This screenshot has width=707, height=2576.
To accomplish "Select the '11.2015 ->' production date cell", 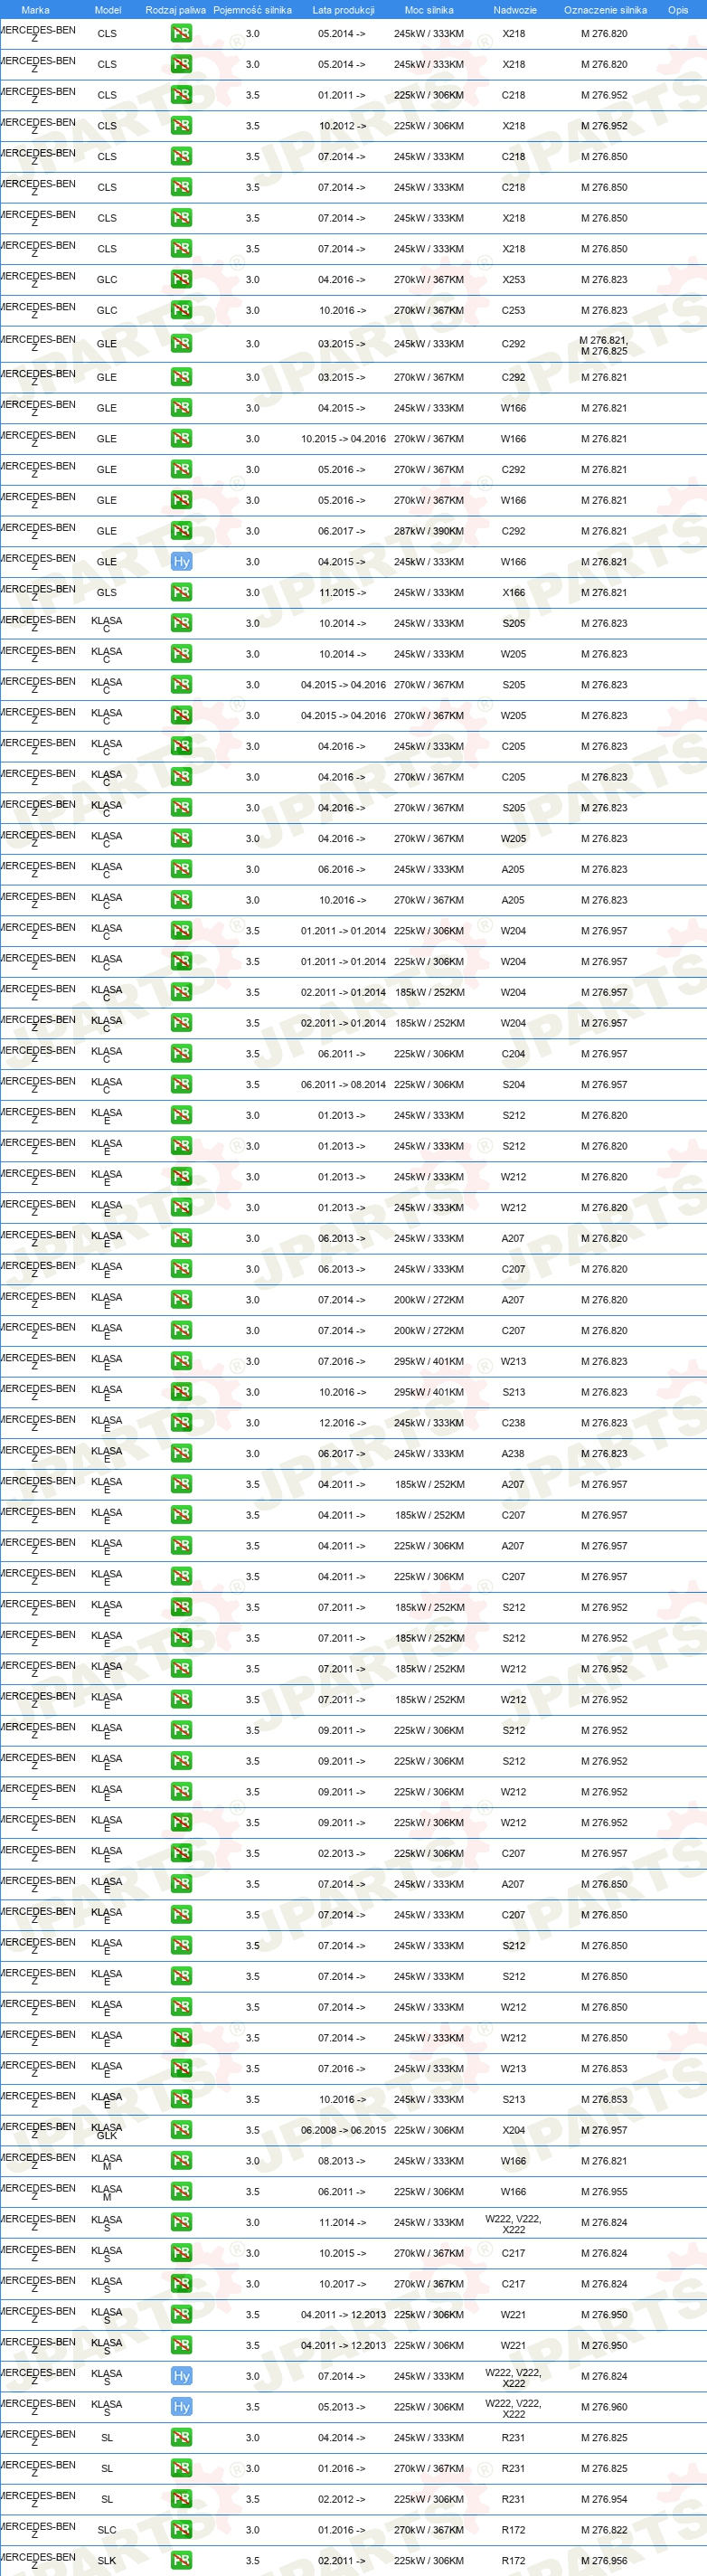I will pos(342,592).
